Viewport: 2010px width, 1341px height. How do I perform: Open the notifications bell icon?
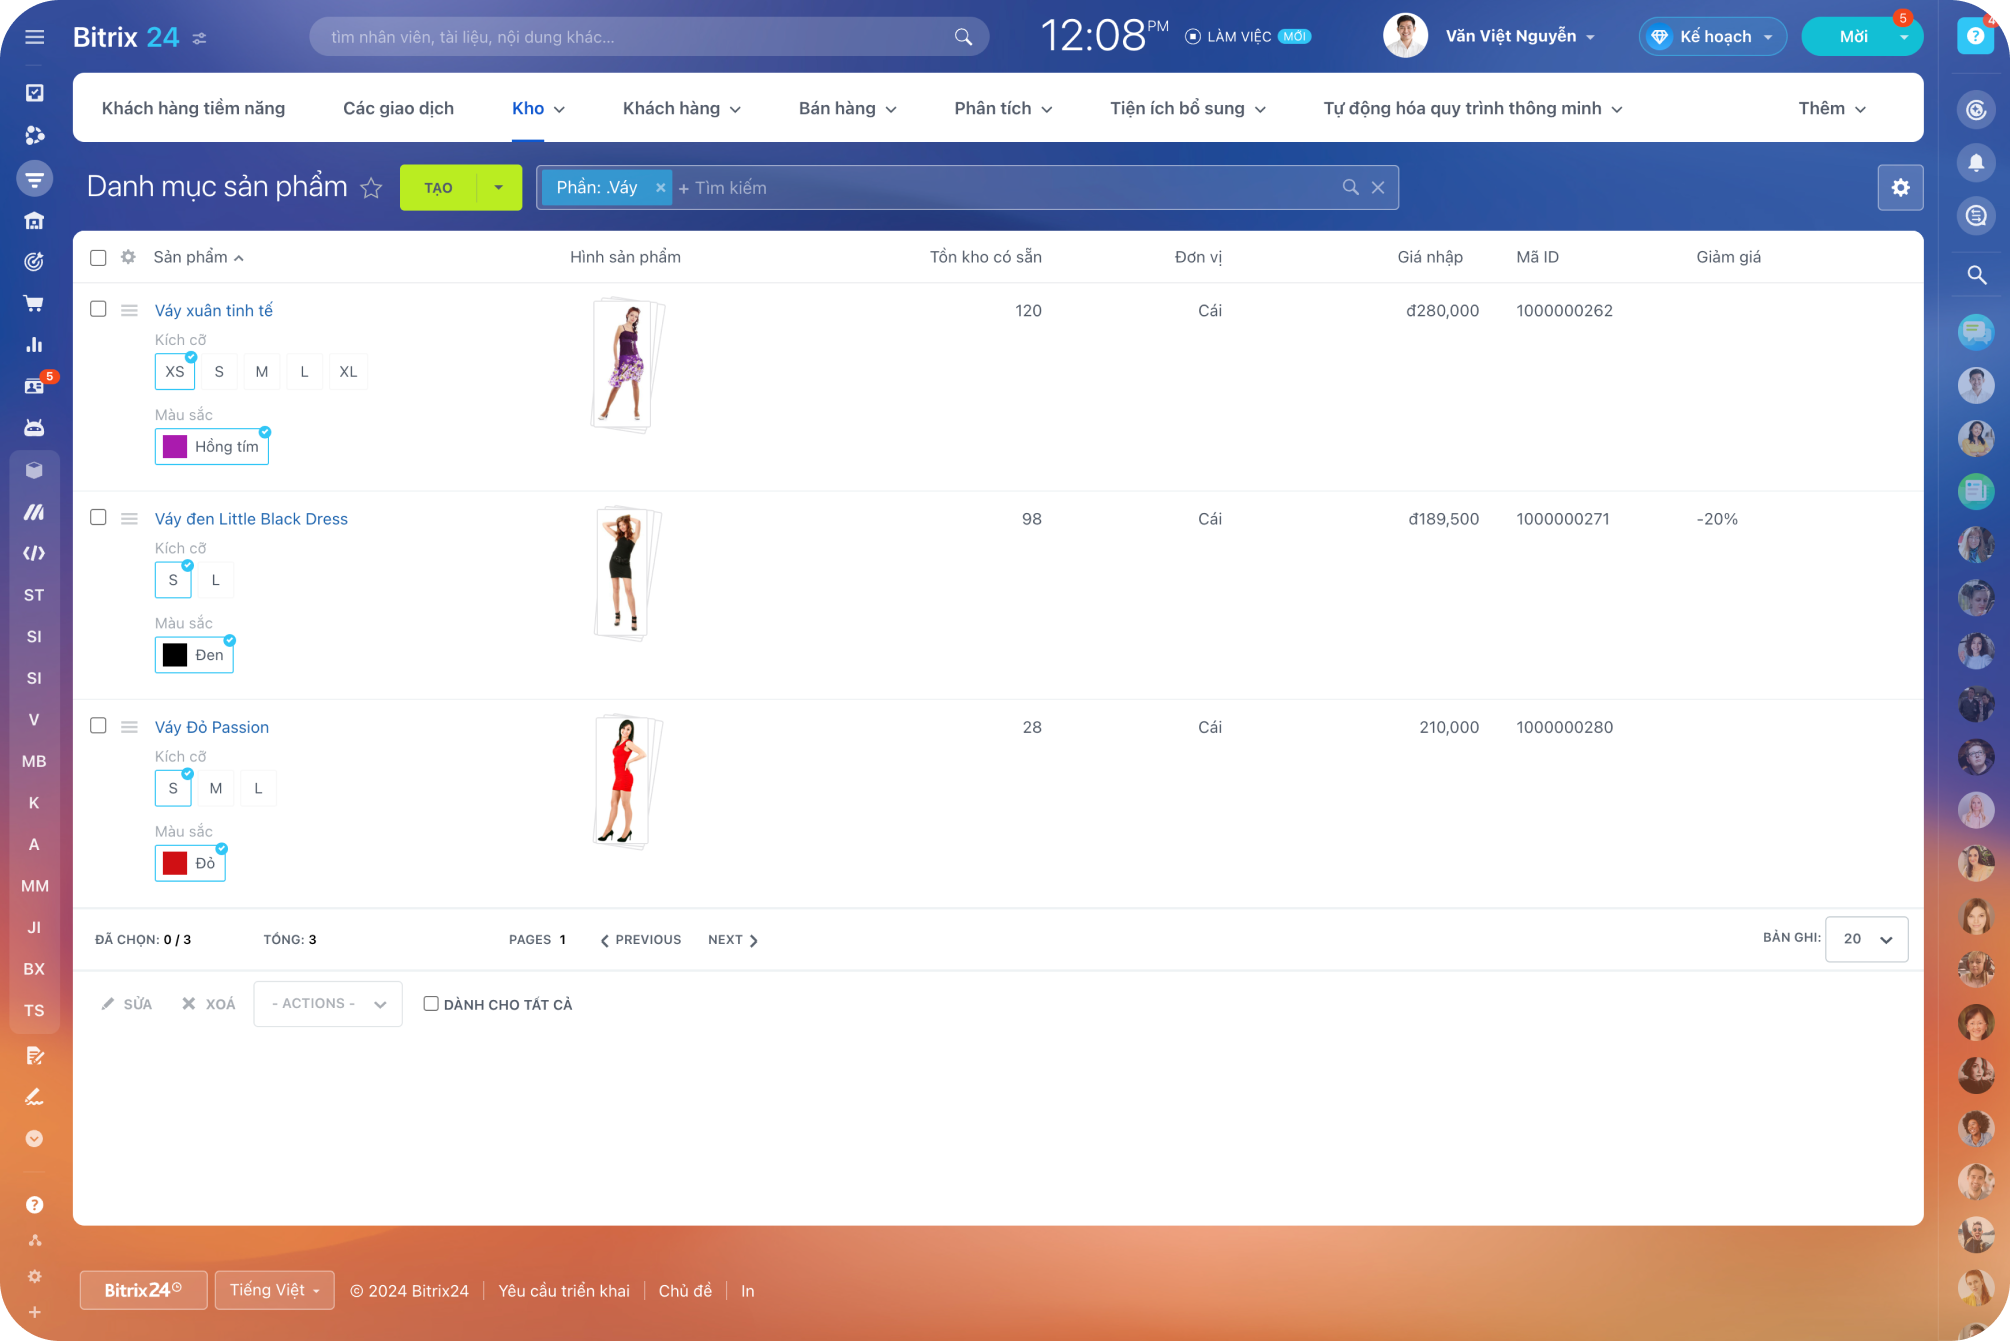tap(1976, 162)
